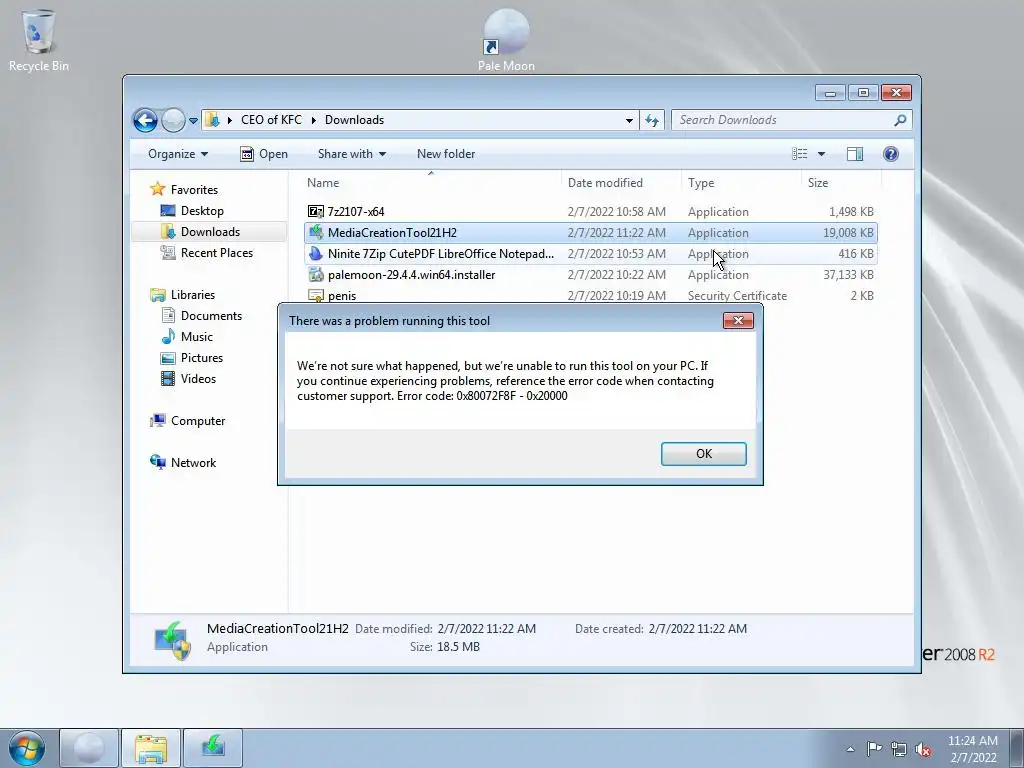
Task: Sort by Date modified column header
Action: 620,183
